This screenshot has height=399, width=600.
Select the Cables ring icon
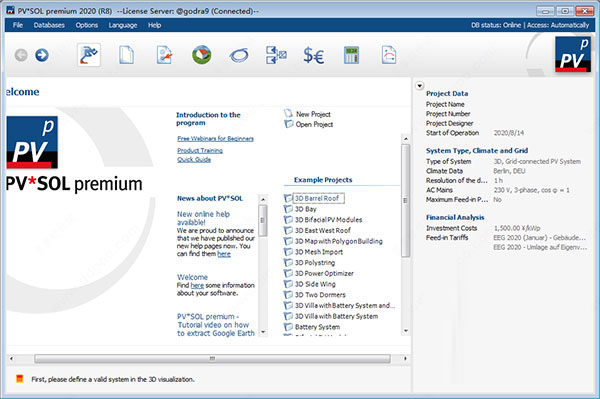point(239,55)
